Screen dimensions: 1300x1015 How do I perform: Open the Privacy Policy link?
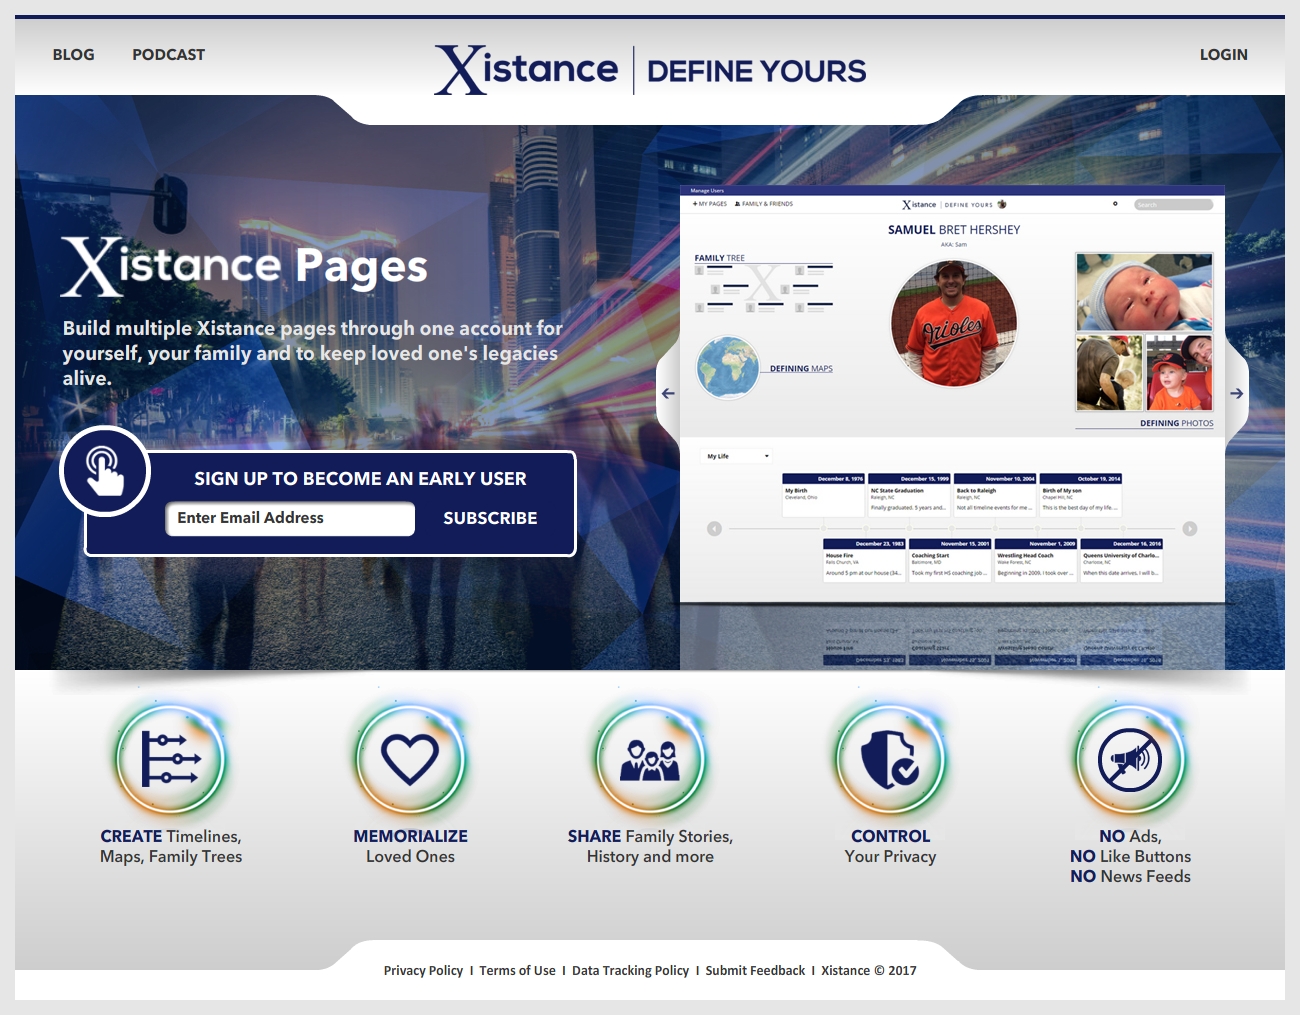coord(423,971)
